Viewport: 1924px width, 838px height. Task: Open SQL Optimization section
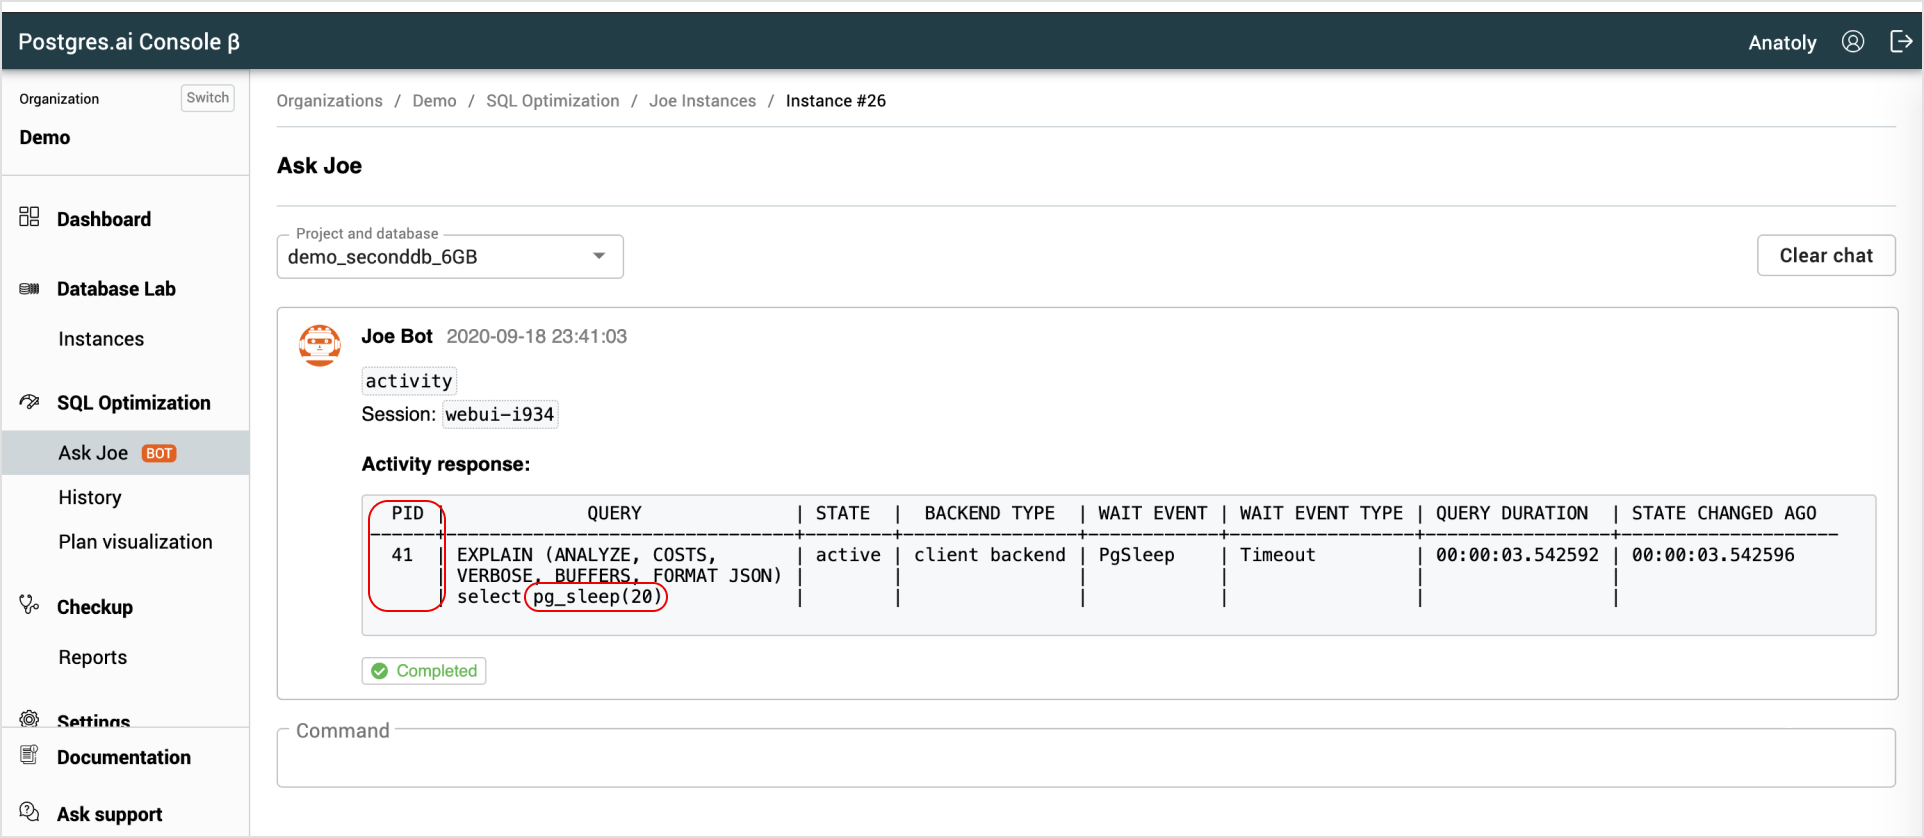point(134,403)
